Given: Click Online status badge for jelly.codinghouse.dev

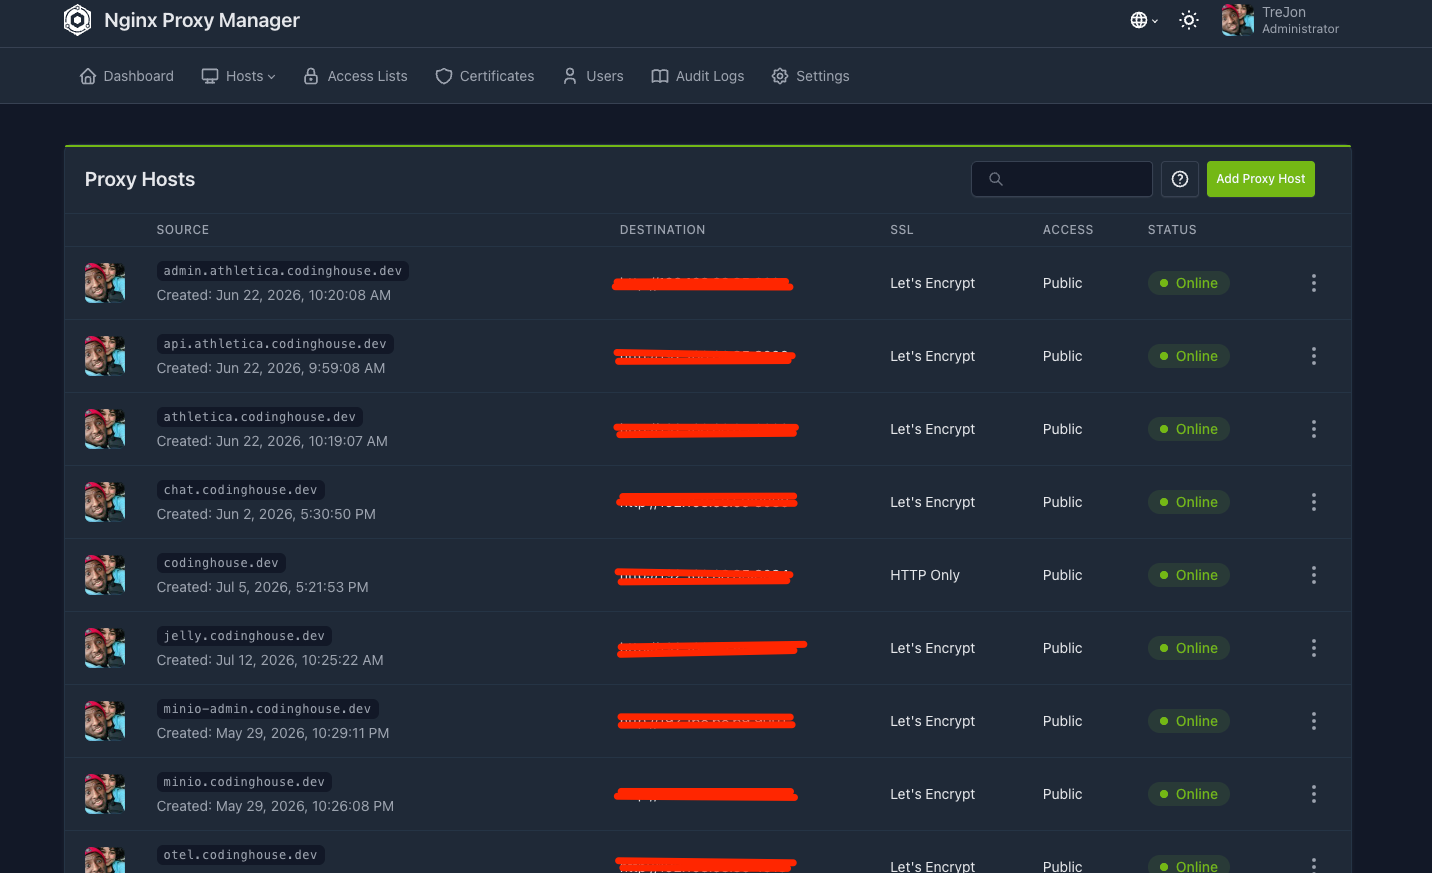Looking at the screenshot, I should (x=1188, y=648).
